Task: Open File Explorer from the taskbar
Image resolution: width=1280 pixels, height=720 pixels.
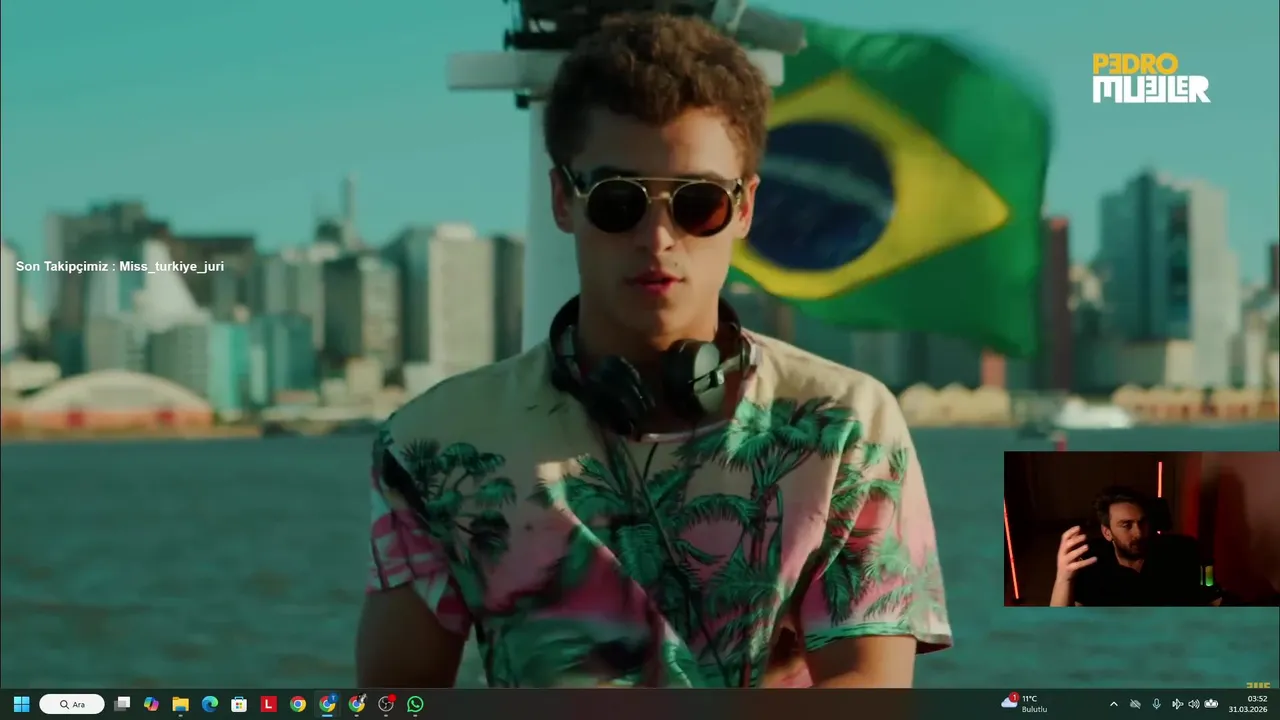Action: tap(180, 704)
